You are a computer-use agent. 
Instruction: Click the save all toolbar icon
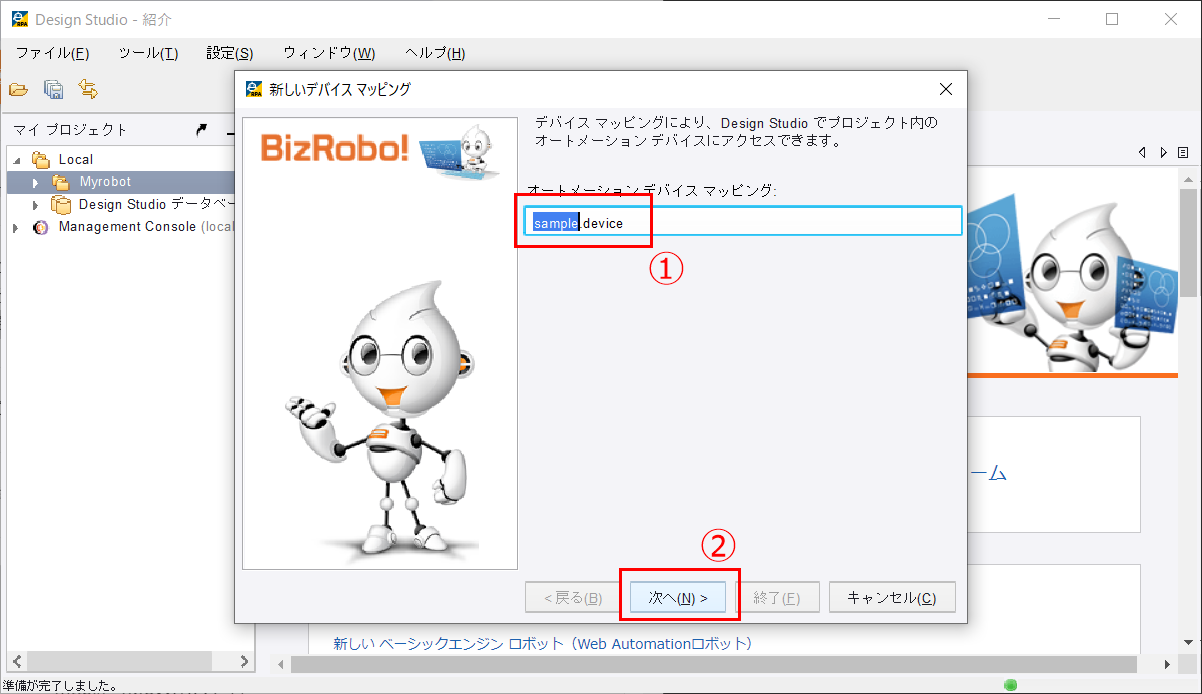(54, 90)
